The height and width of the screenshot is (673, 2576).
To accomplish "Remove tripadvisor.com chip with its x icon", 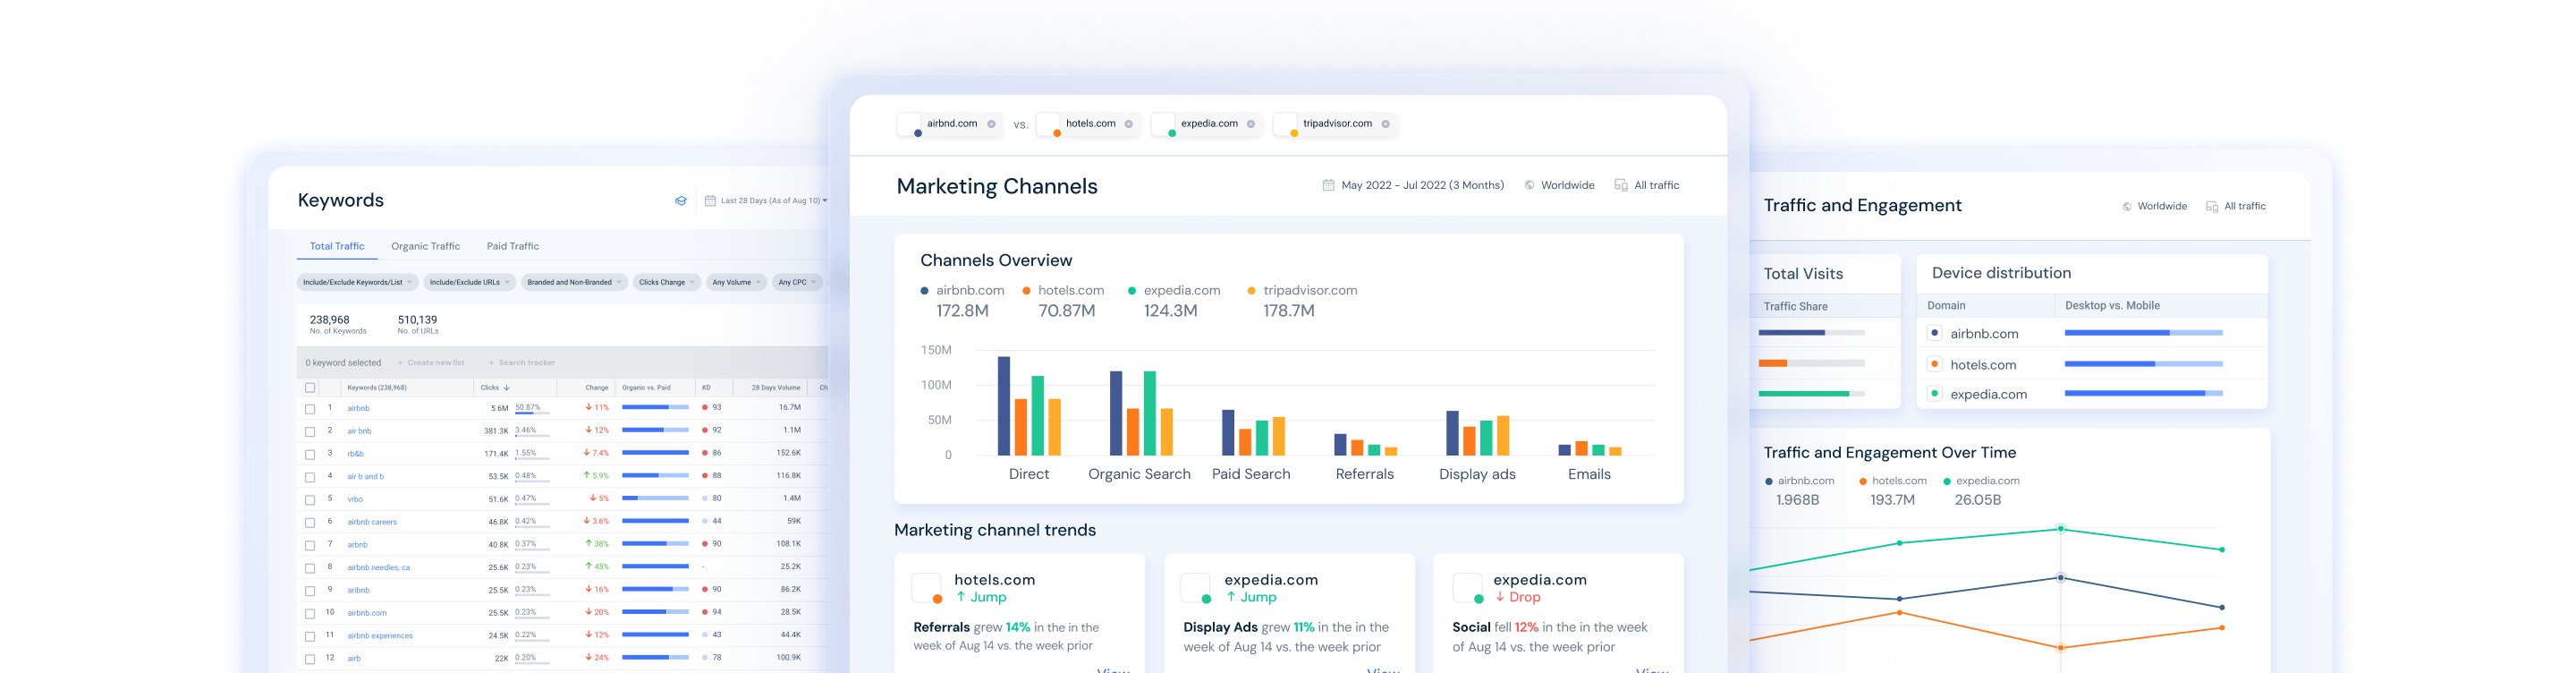I will tap(1385, 125).
